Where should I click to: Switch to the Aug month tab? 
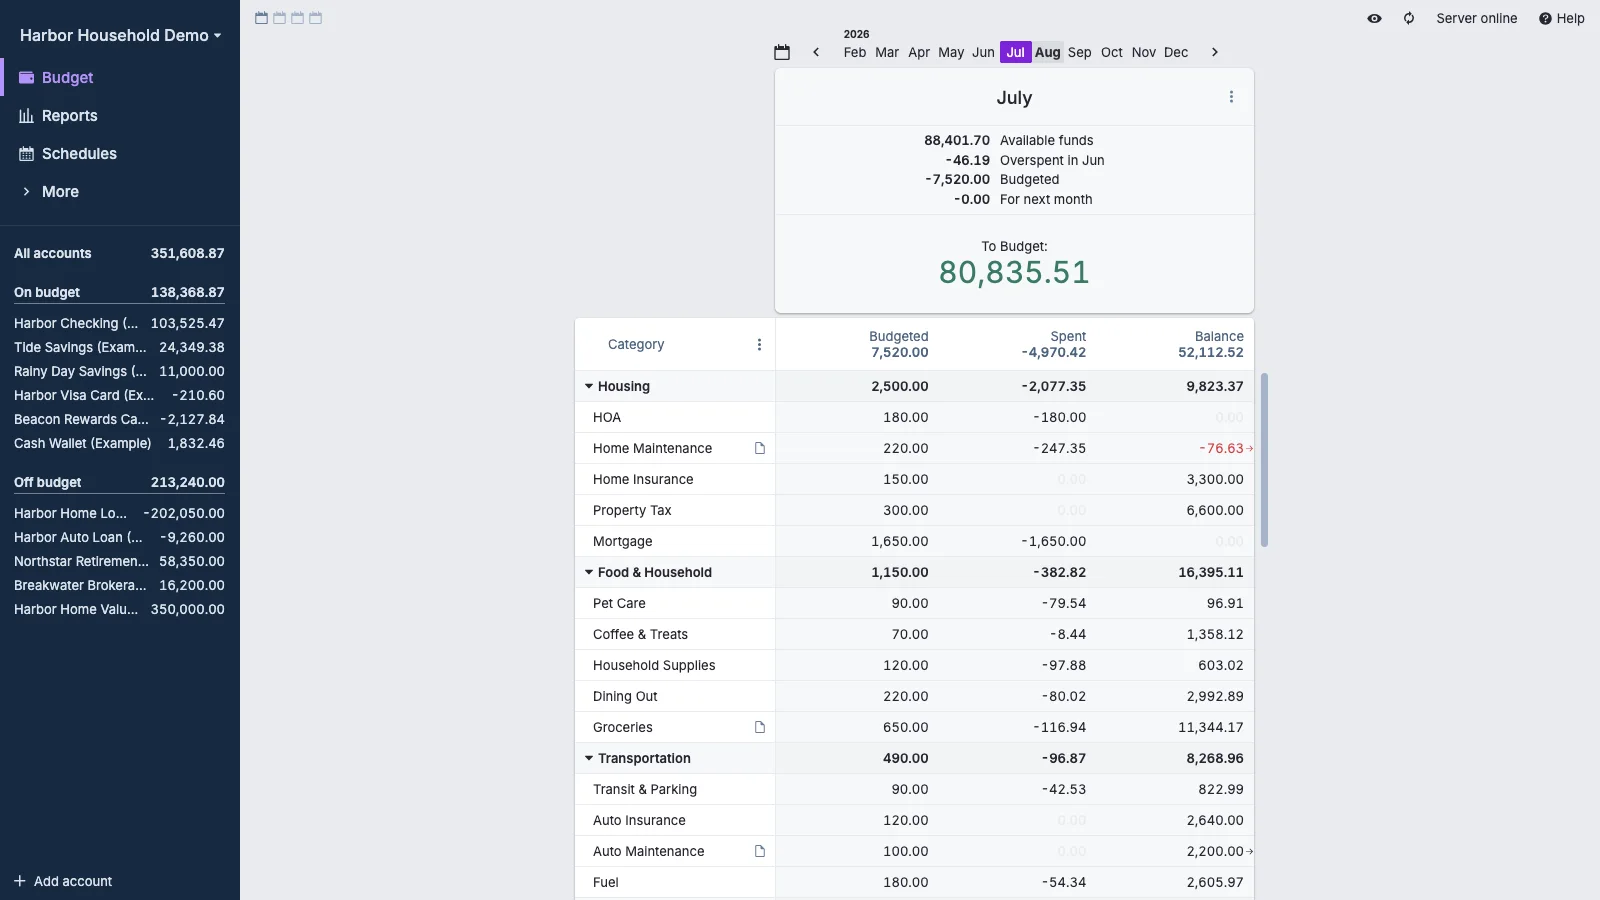pos(1047,52)
